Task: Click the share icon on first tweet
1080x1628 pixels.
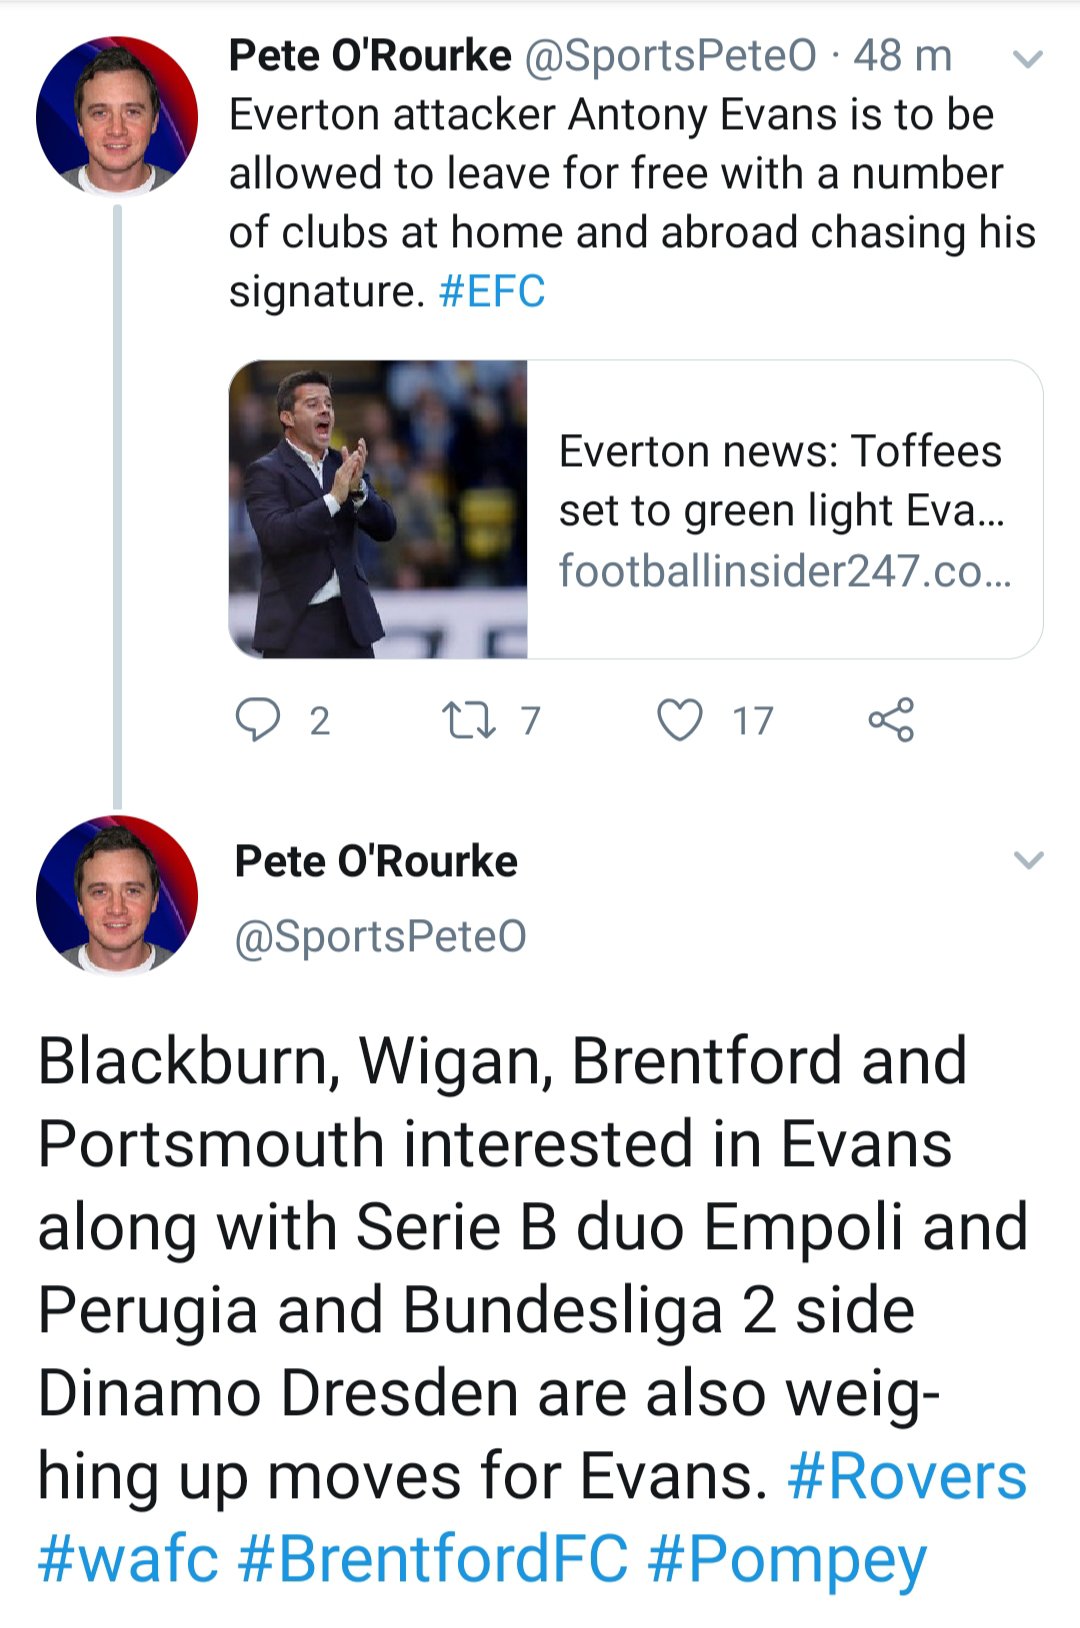Action: click(891, 719)
